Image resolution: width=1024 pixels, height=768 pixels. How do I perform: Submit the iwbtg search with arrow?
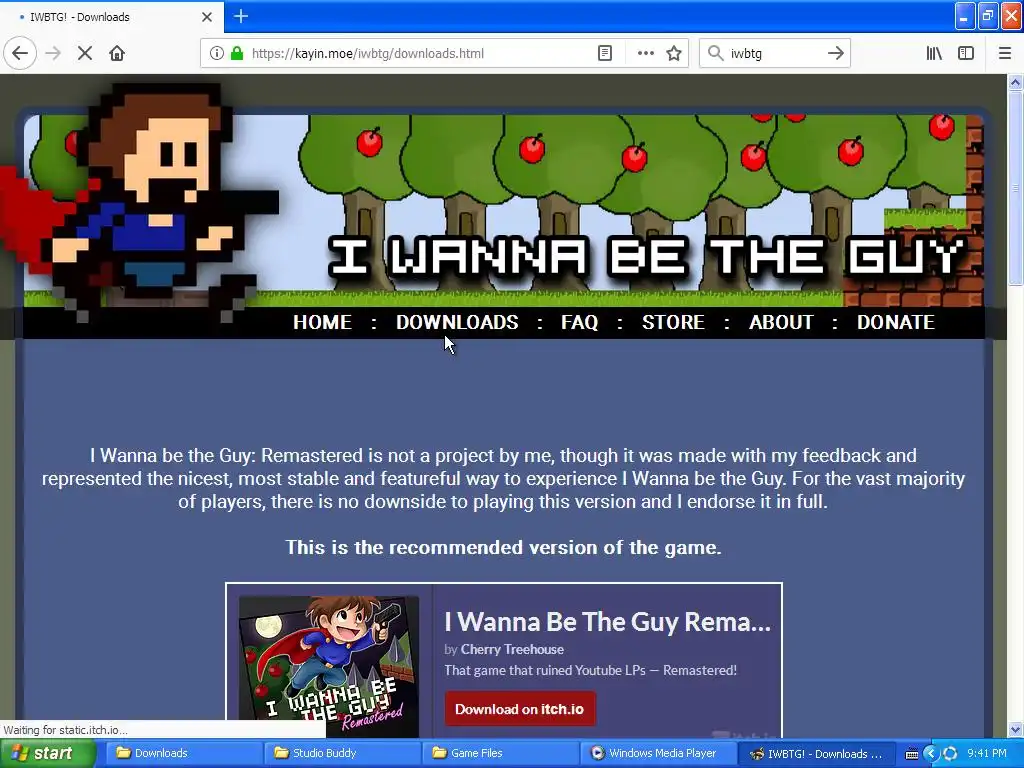click(835, 54)
